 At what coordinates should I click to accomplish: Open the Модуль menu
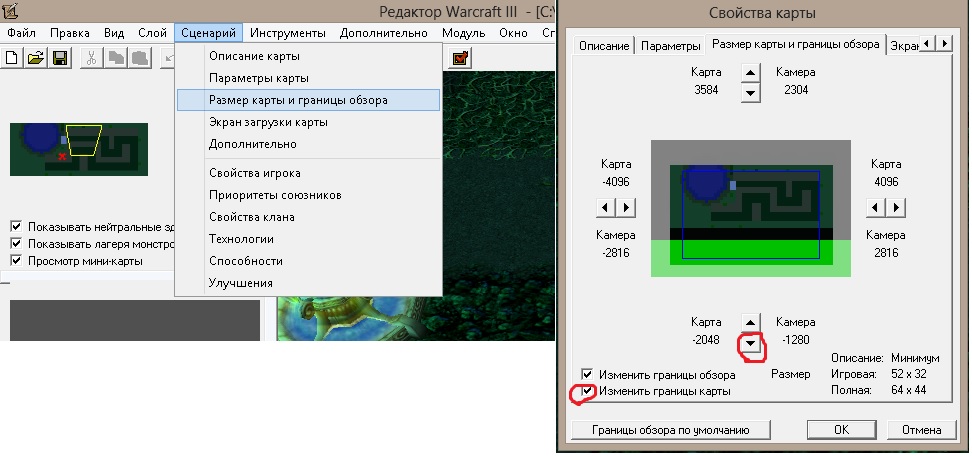464,33
